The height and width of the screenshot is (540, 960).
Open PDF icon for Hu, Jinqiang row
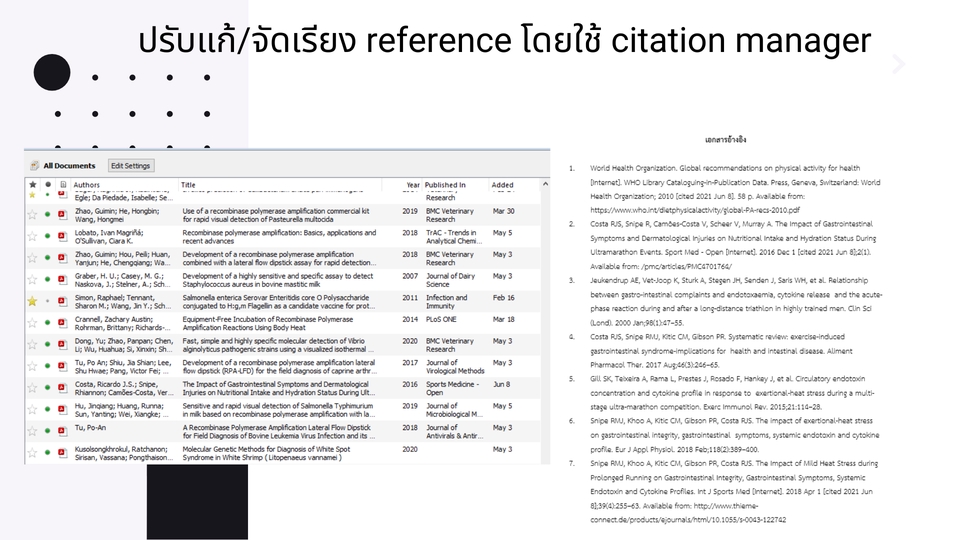[62, 409]
